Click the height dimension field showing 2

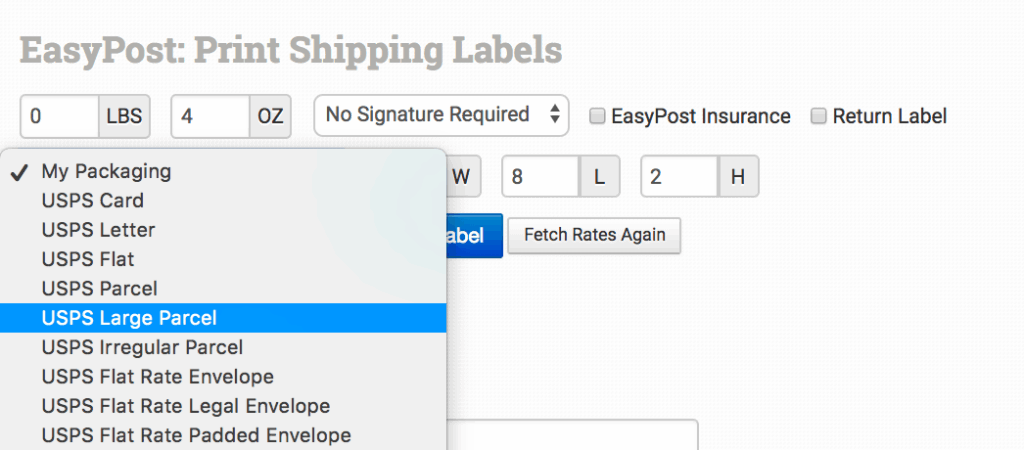pyautogui.click(x=680, y=177)
